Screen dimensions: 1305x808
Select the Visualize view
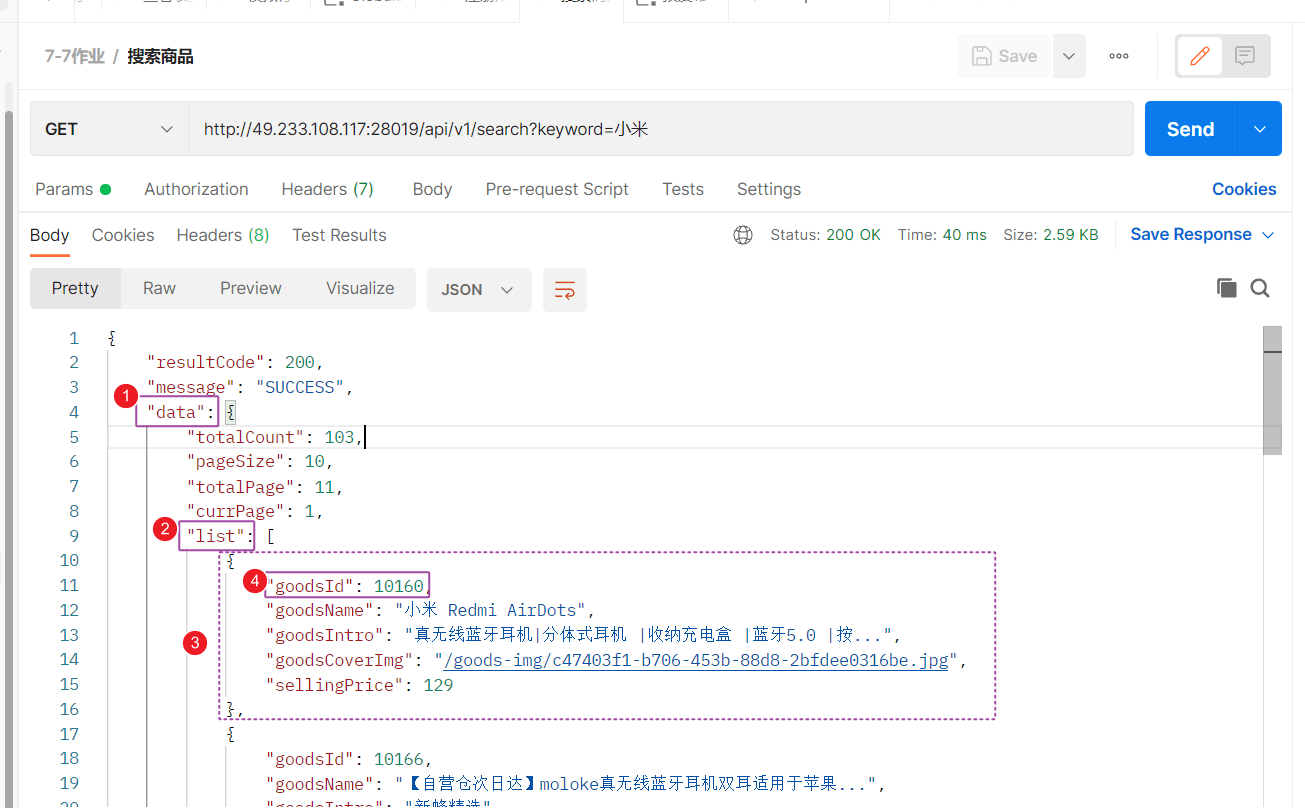coord(360,288)
